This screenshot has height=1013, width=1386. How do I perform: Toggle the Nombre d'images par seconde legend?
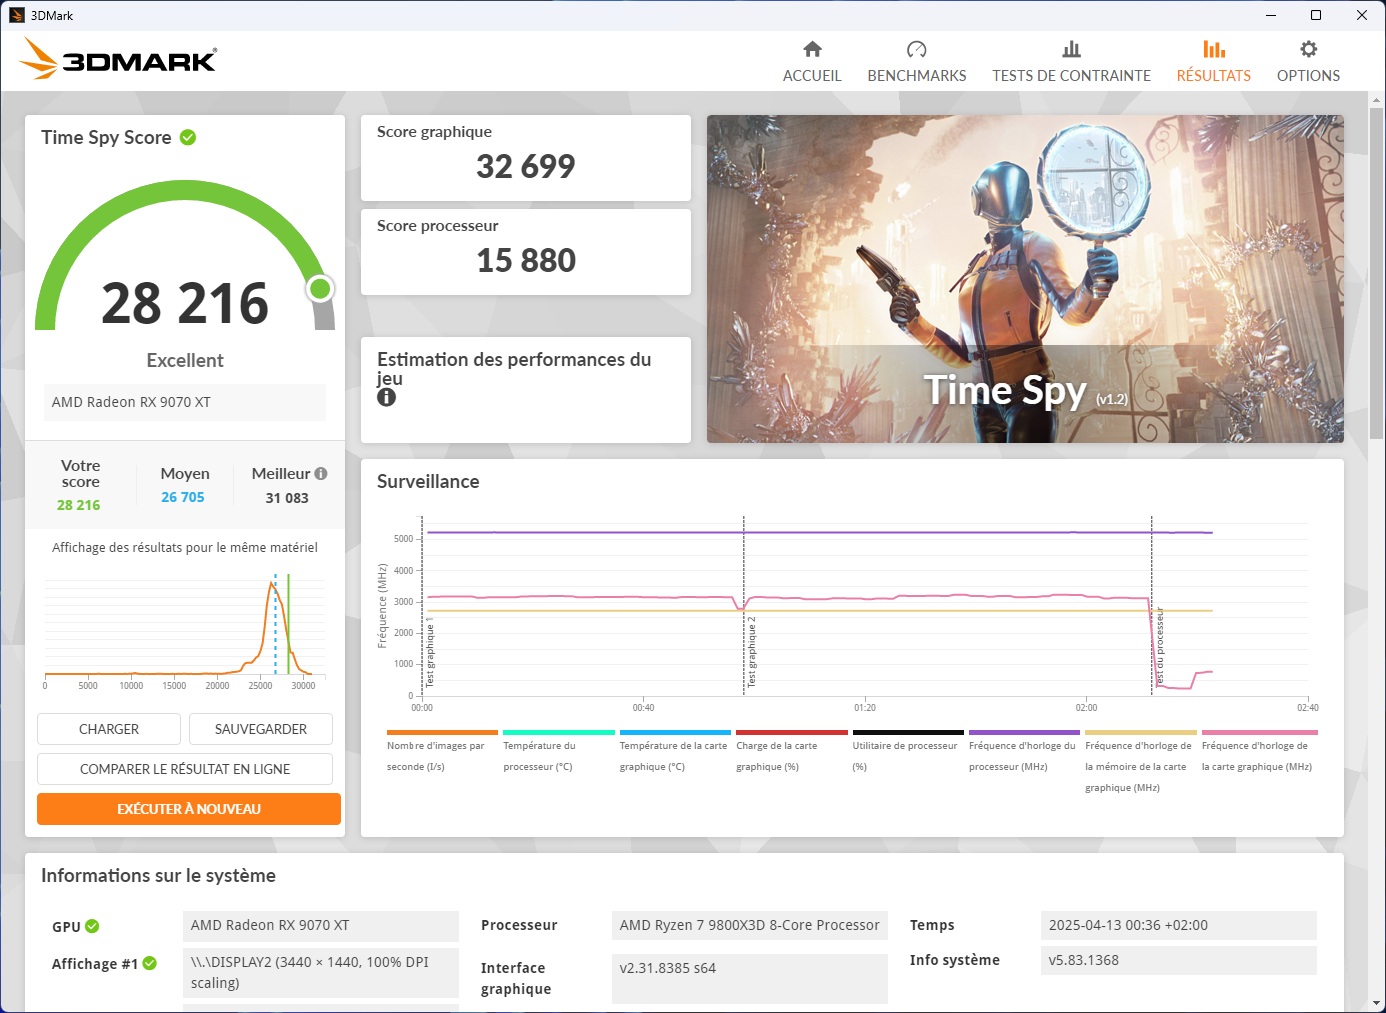(x=442, y=750)
